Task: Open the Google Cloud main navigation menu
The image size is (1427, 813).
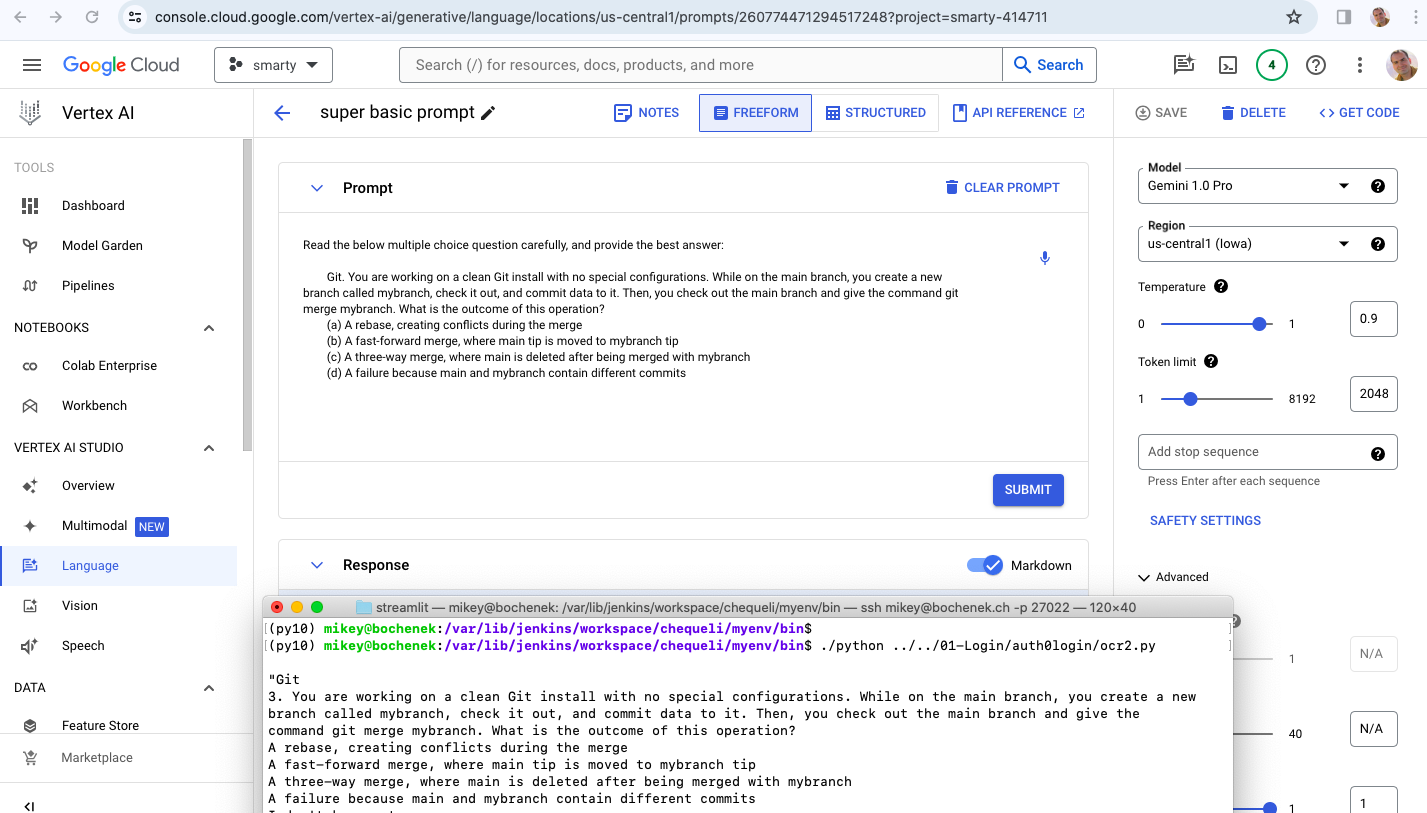Action: (32, 65)
